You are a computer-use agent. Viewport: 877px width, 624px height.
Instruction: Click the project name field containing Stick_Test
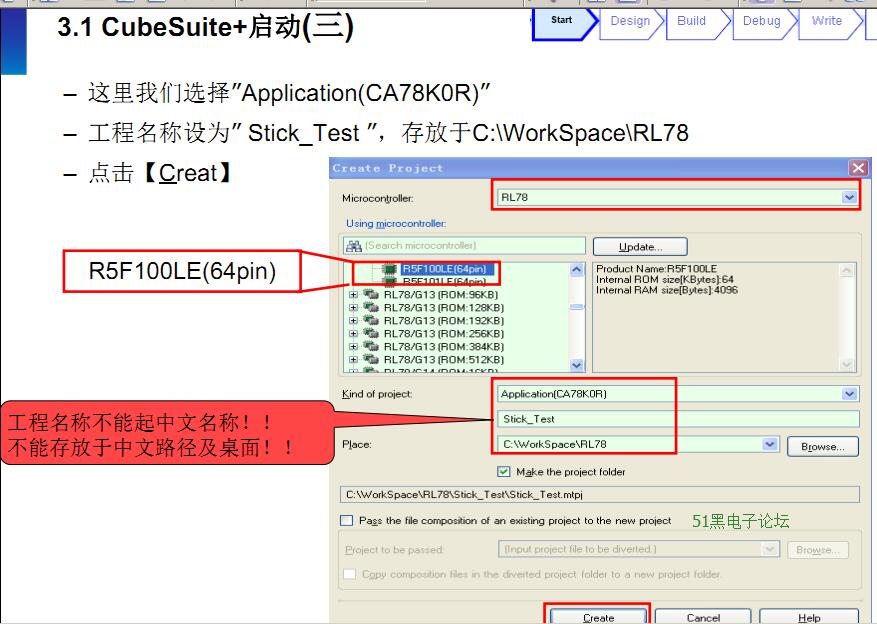click(678, 419)
